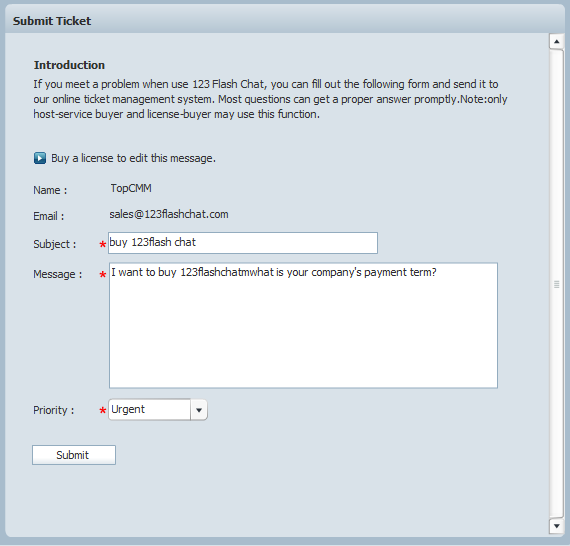Click the red asterisk beside Subject
Image resolution: width=570 pixels, height=546 pixels.
coord(103,244)
